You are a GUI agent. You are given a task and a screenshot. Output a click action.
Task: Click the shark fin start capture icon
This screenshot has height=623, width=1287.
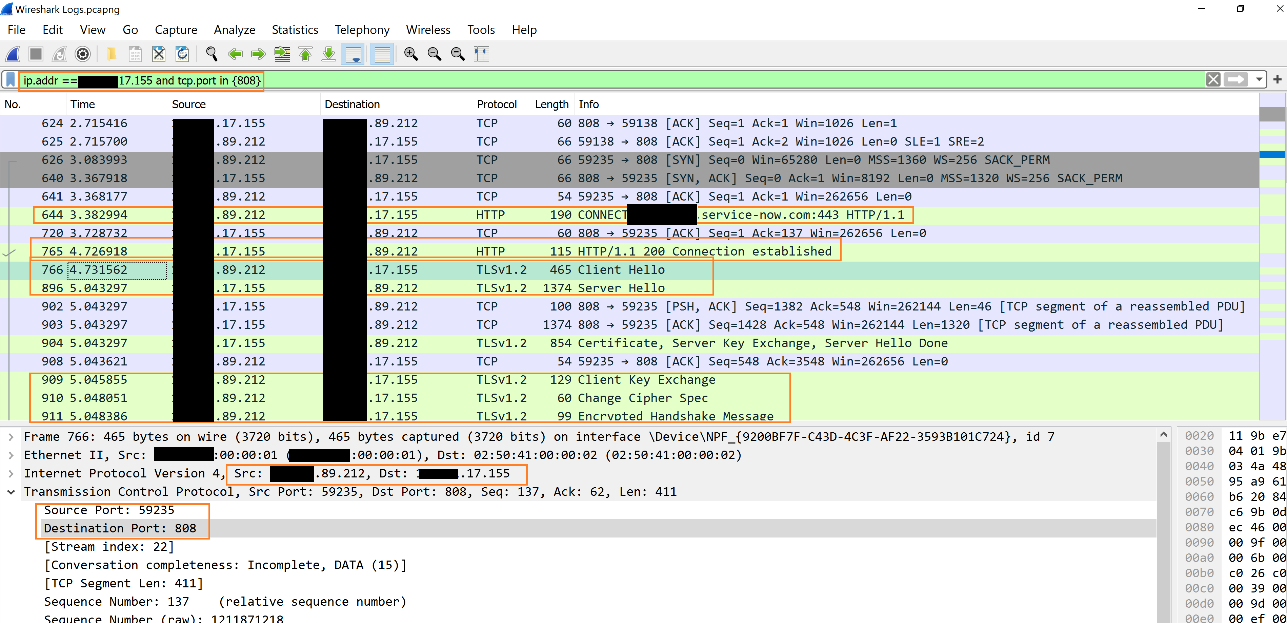[x=13, y=54]
